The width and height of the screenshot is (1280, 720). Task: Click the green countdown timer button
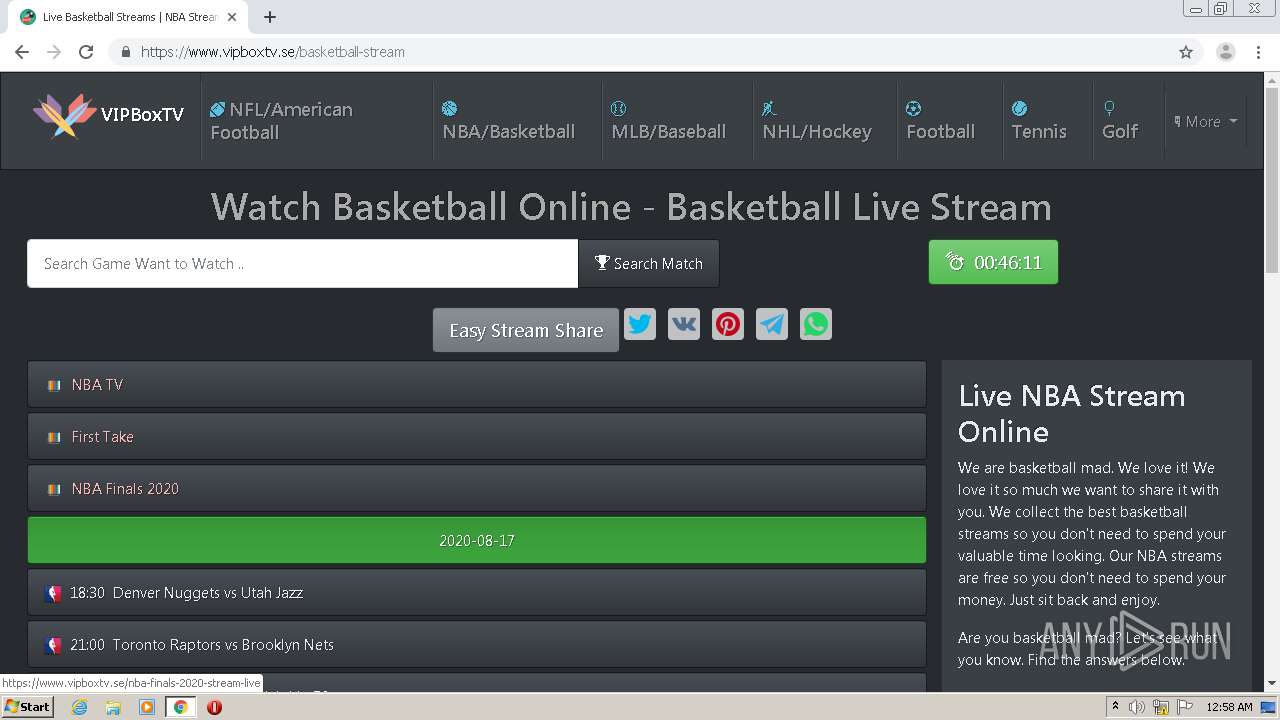(x=993, y=262)
